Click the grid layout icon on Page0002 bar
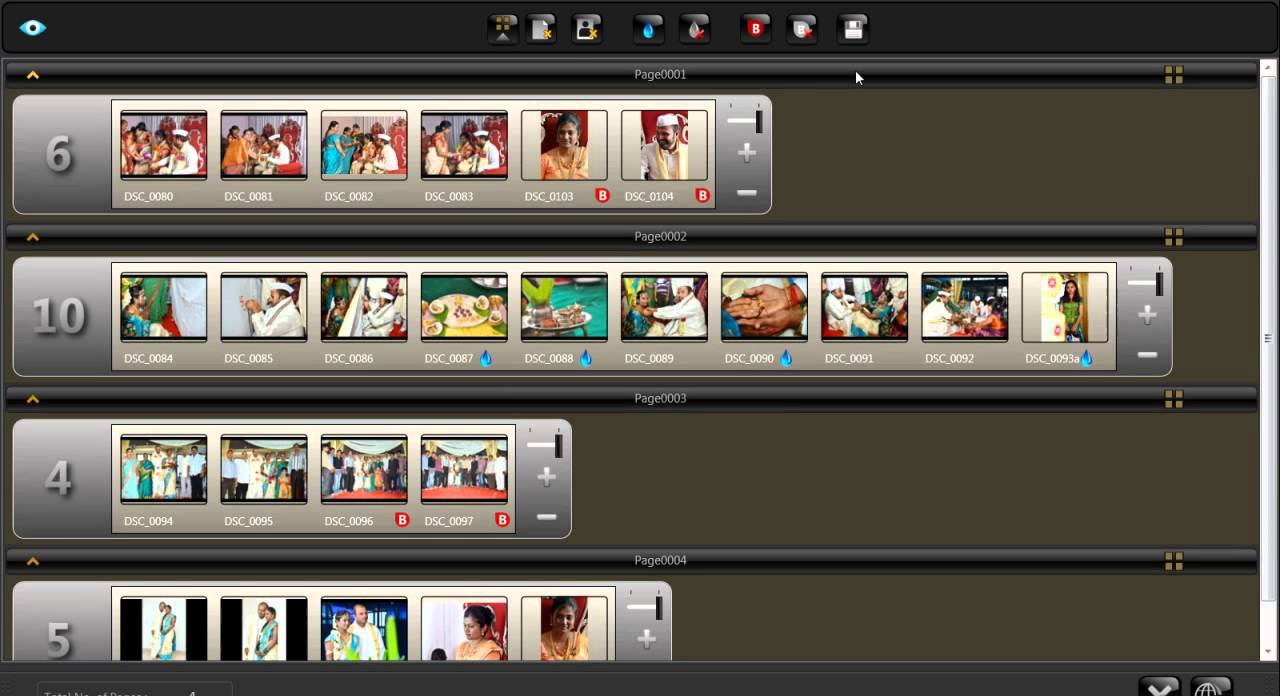 [1174, 237]
